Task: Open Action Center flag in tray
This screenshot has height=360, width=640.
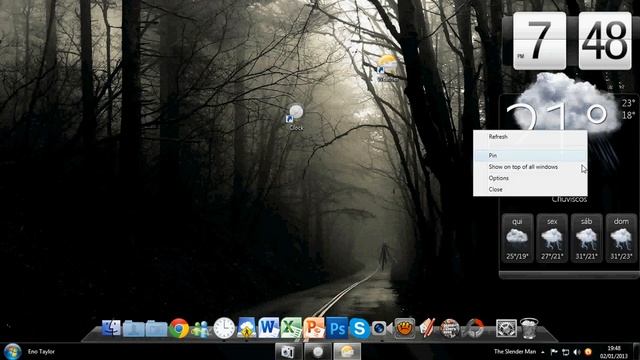Action: (554, 352)
